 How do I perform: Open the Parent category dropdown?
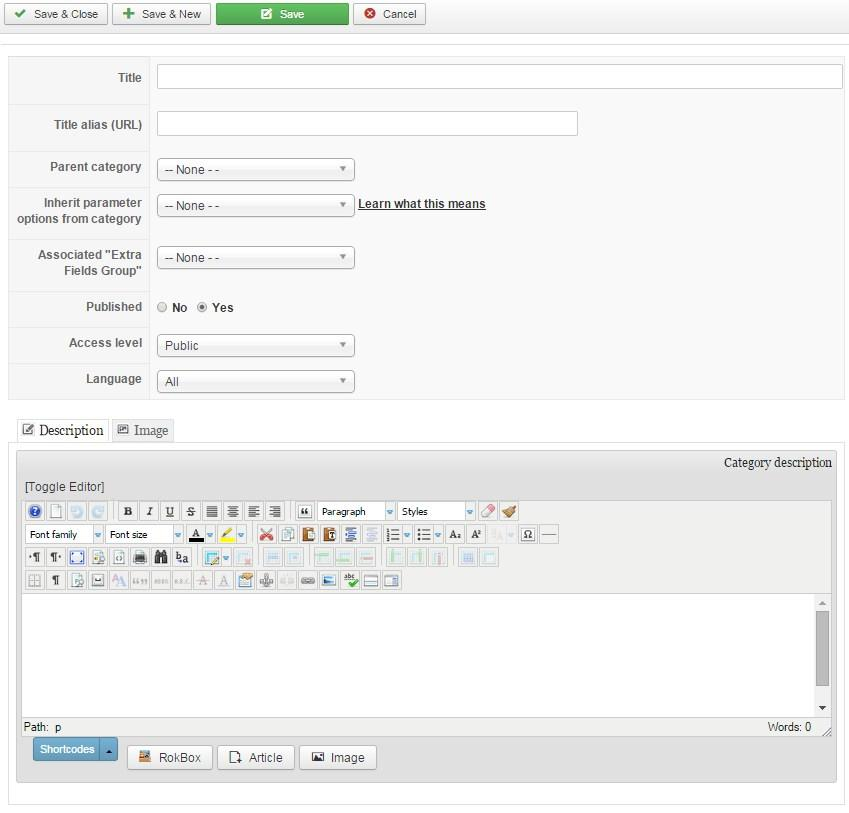256,169
